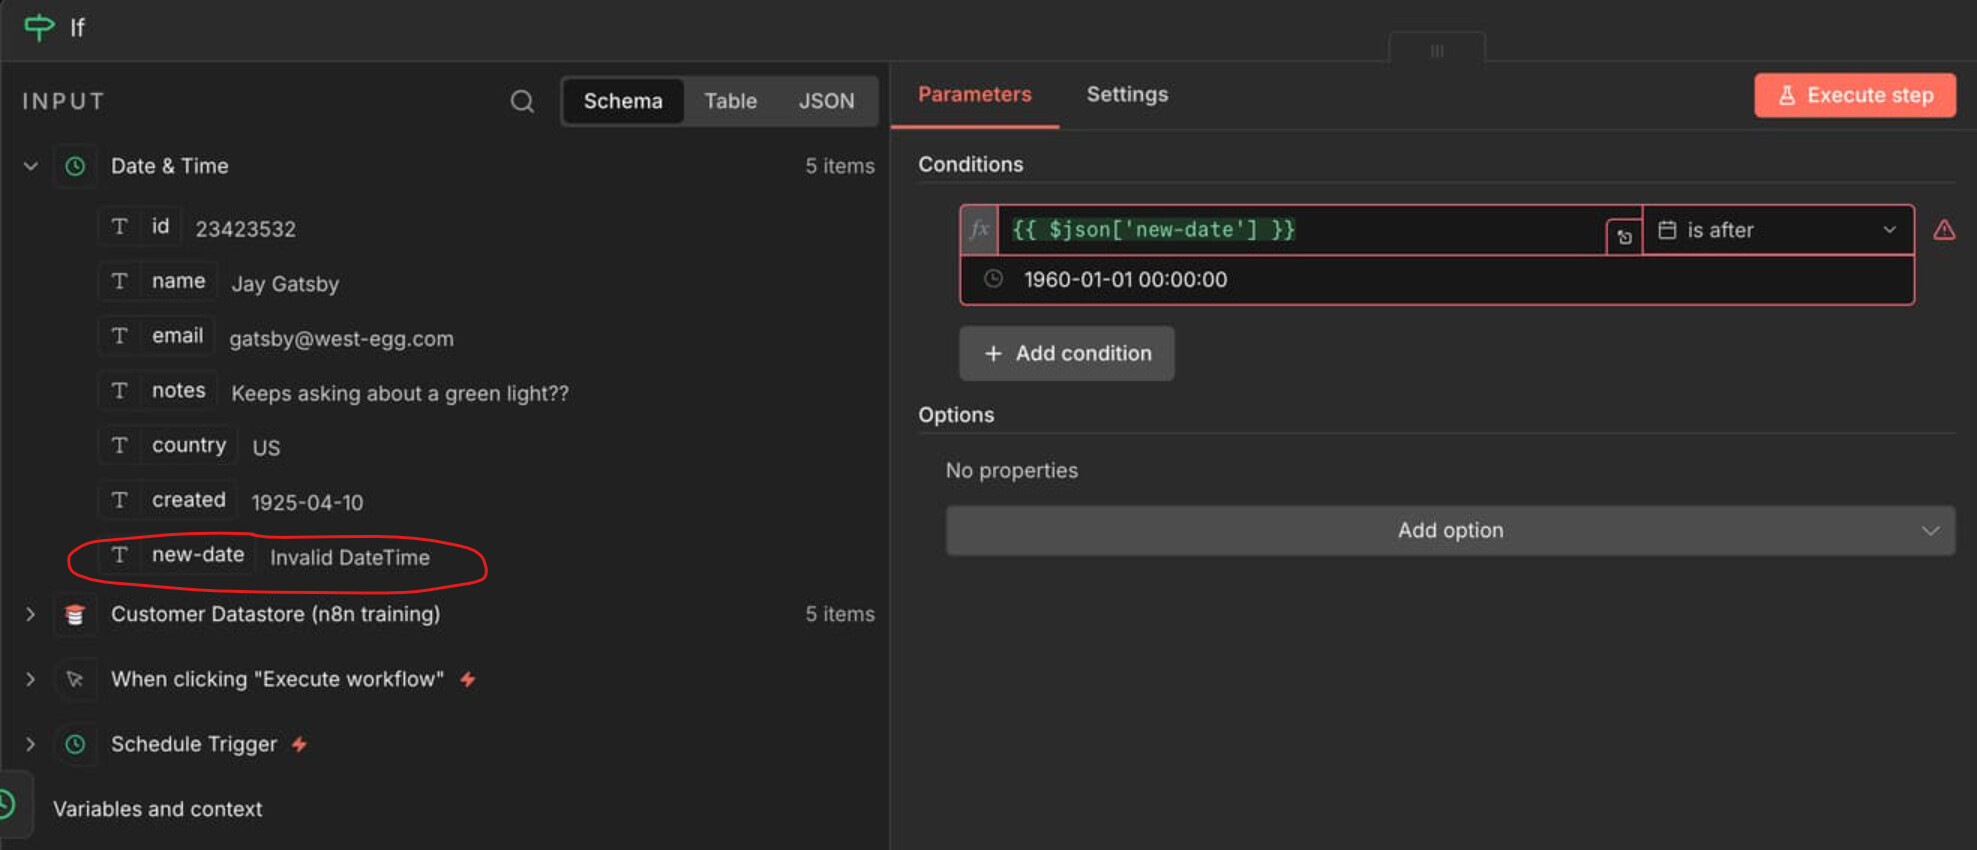1977x850 pixels.
Task: Click the Schedule Trigger clock icon
Action: point(75,744)
